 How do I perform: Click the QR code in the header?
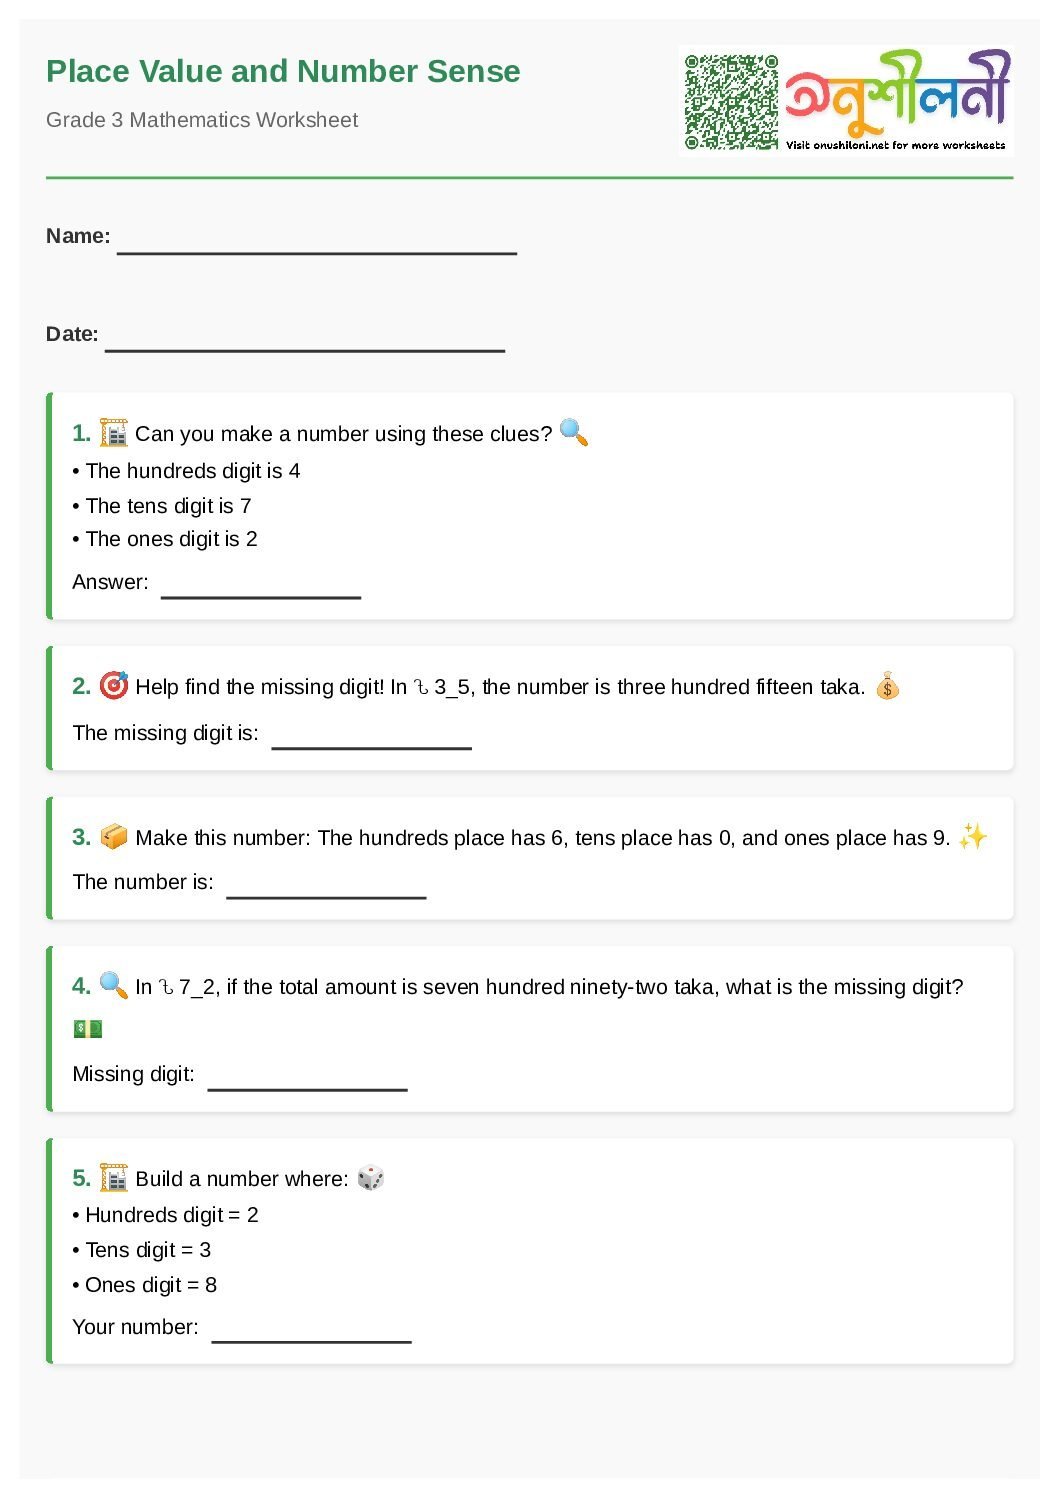tap(731, 102)
